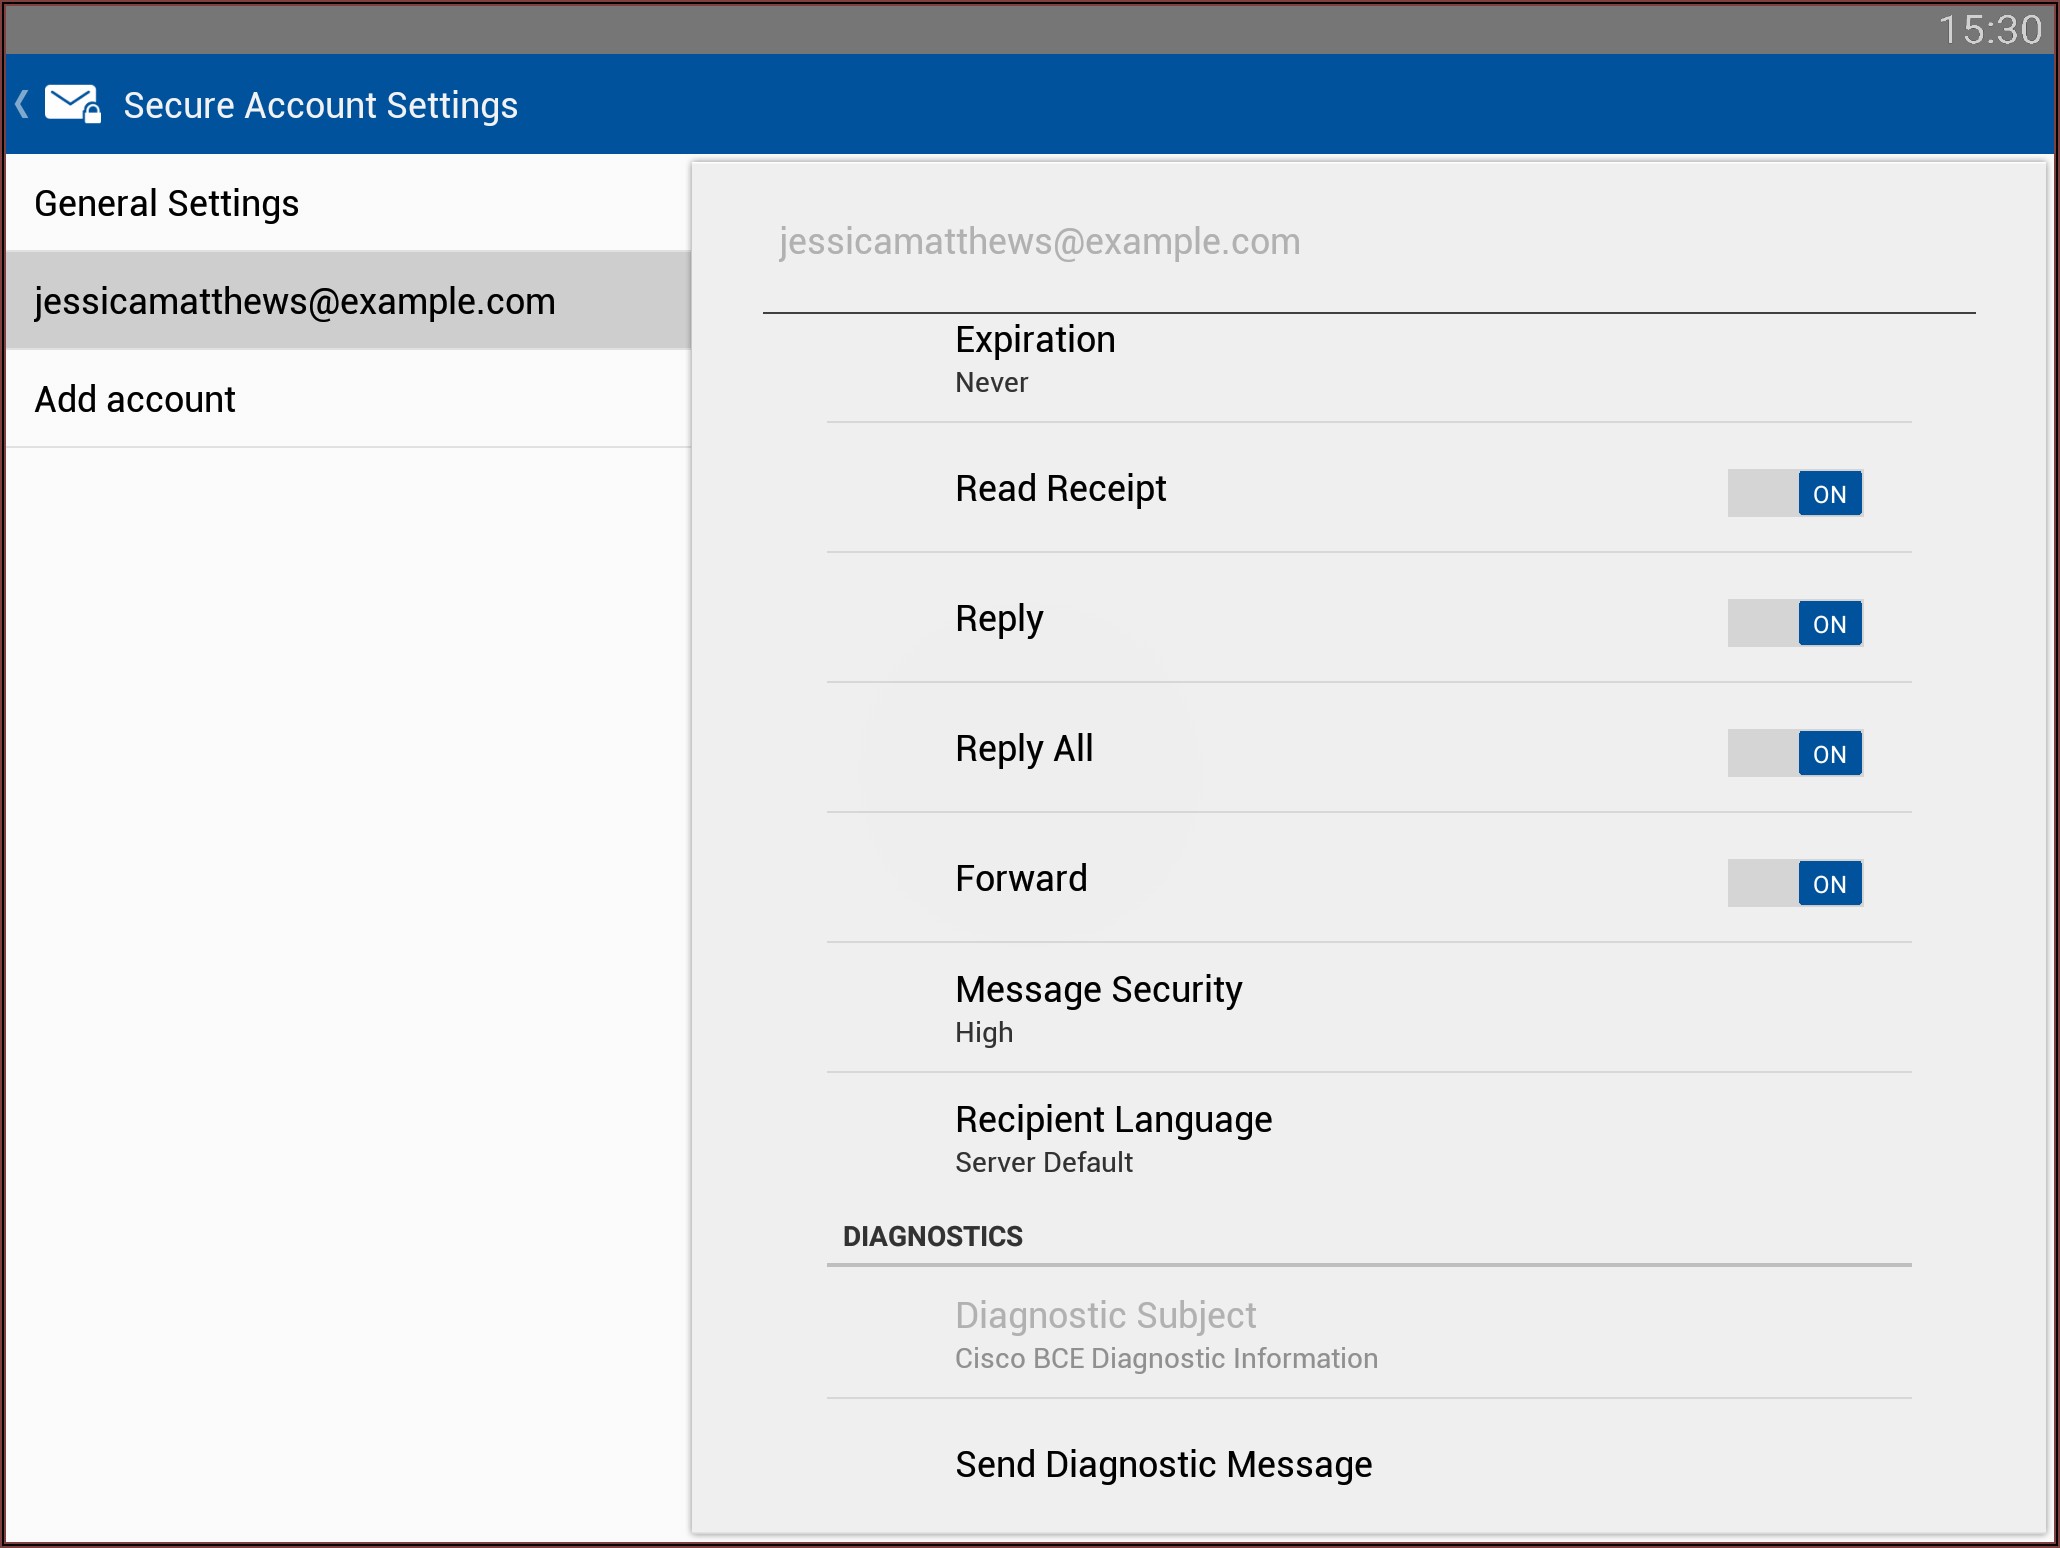Viewport: 2060px width, 1548px height.
Task: Select the jessicamatthews@example.com account in sidebar
Action: 295,301
